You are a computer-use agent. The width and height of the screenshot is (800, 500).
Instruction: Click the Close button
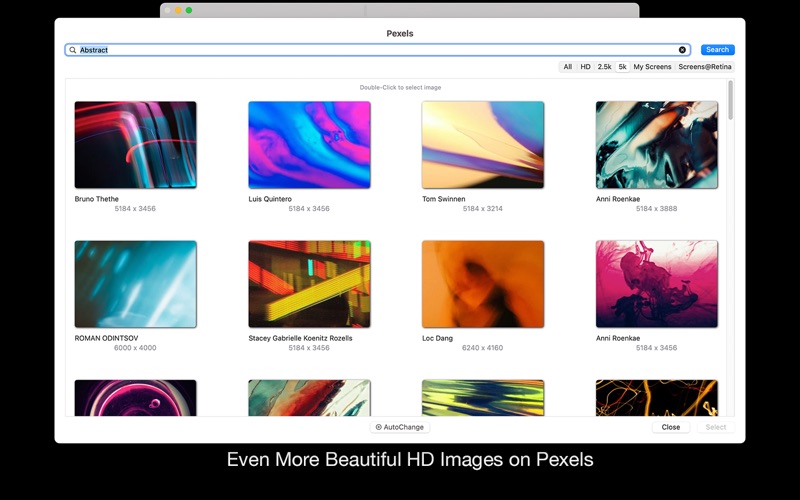click(671, 427)
